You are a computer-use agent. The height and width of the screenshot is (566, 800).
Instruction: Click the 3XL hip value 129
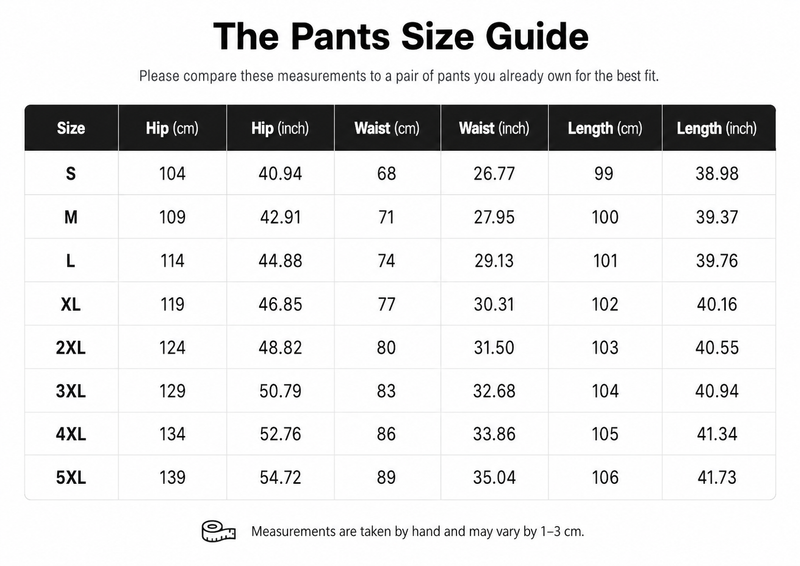pyautogui.click(x=172, y=391)
